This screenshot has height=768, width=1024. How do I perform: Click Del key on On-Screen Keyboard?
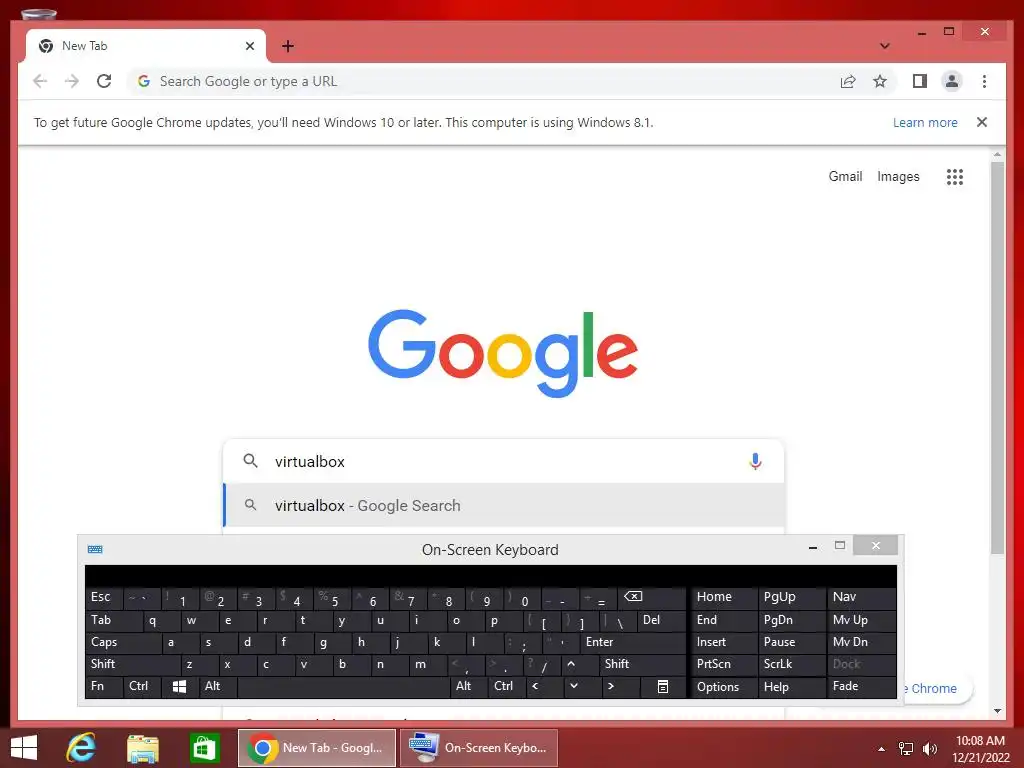662,620
